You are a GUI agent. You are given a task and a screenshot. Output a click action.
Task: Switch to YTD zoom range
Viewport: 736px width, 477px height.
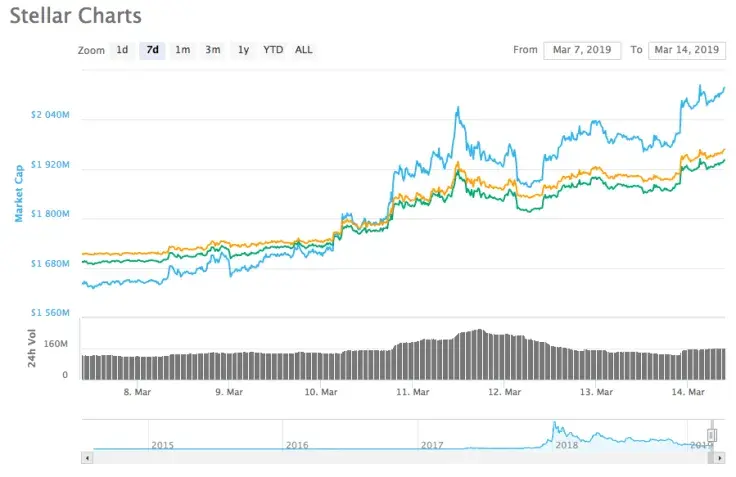click(x=273, y=49)
